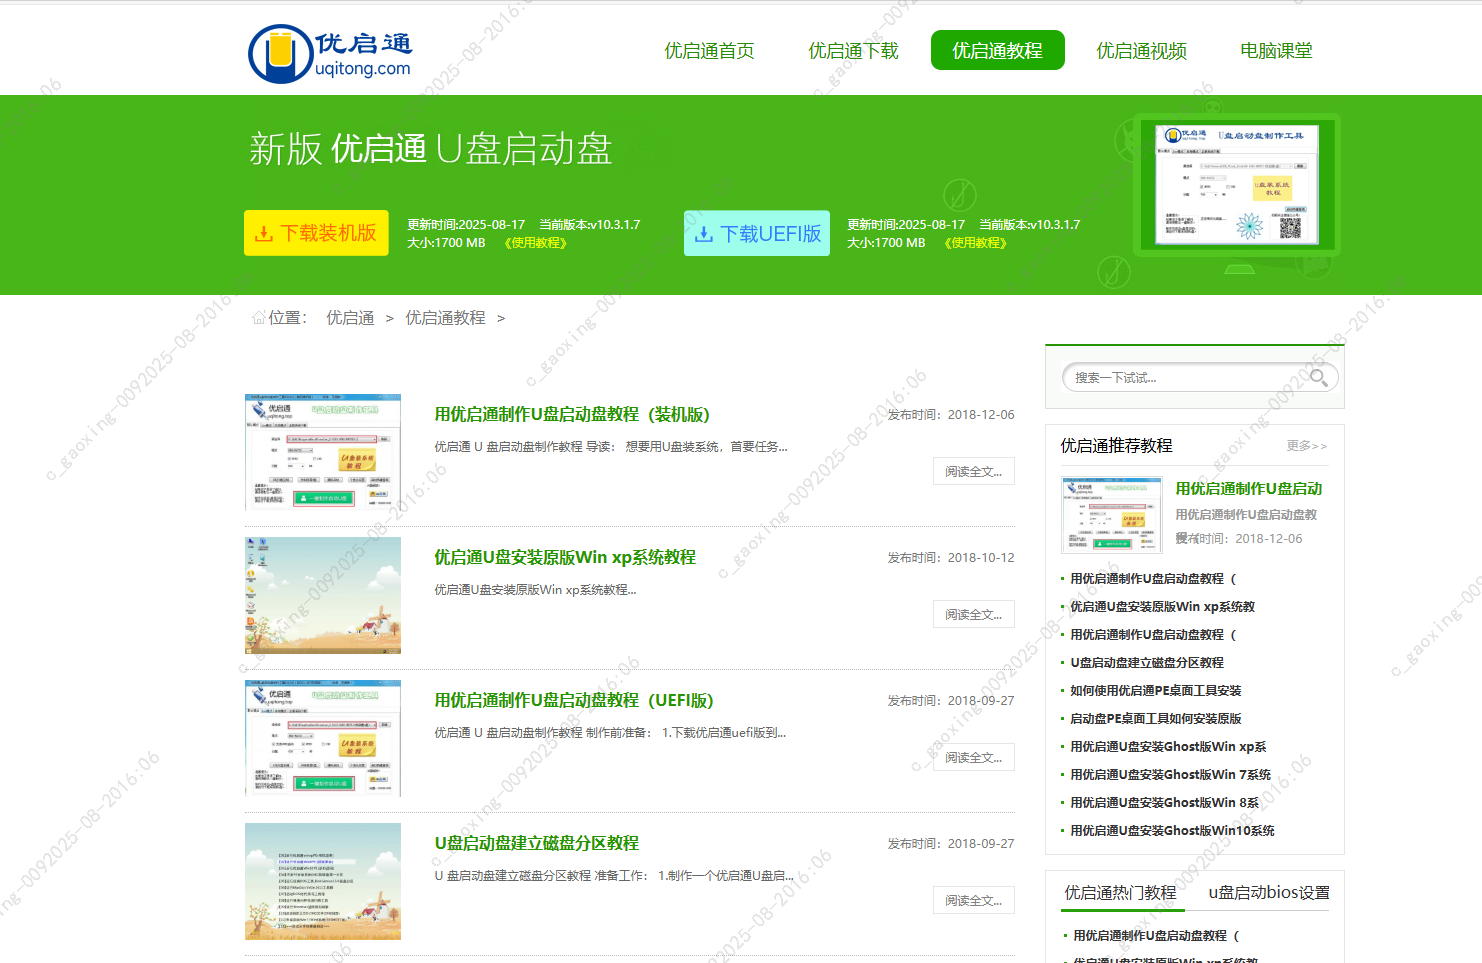This screenshot has height=963, width=1482.
Task: Expand recommended tutorials via 更多>> link
Action: [1306, 446]
